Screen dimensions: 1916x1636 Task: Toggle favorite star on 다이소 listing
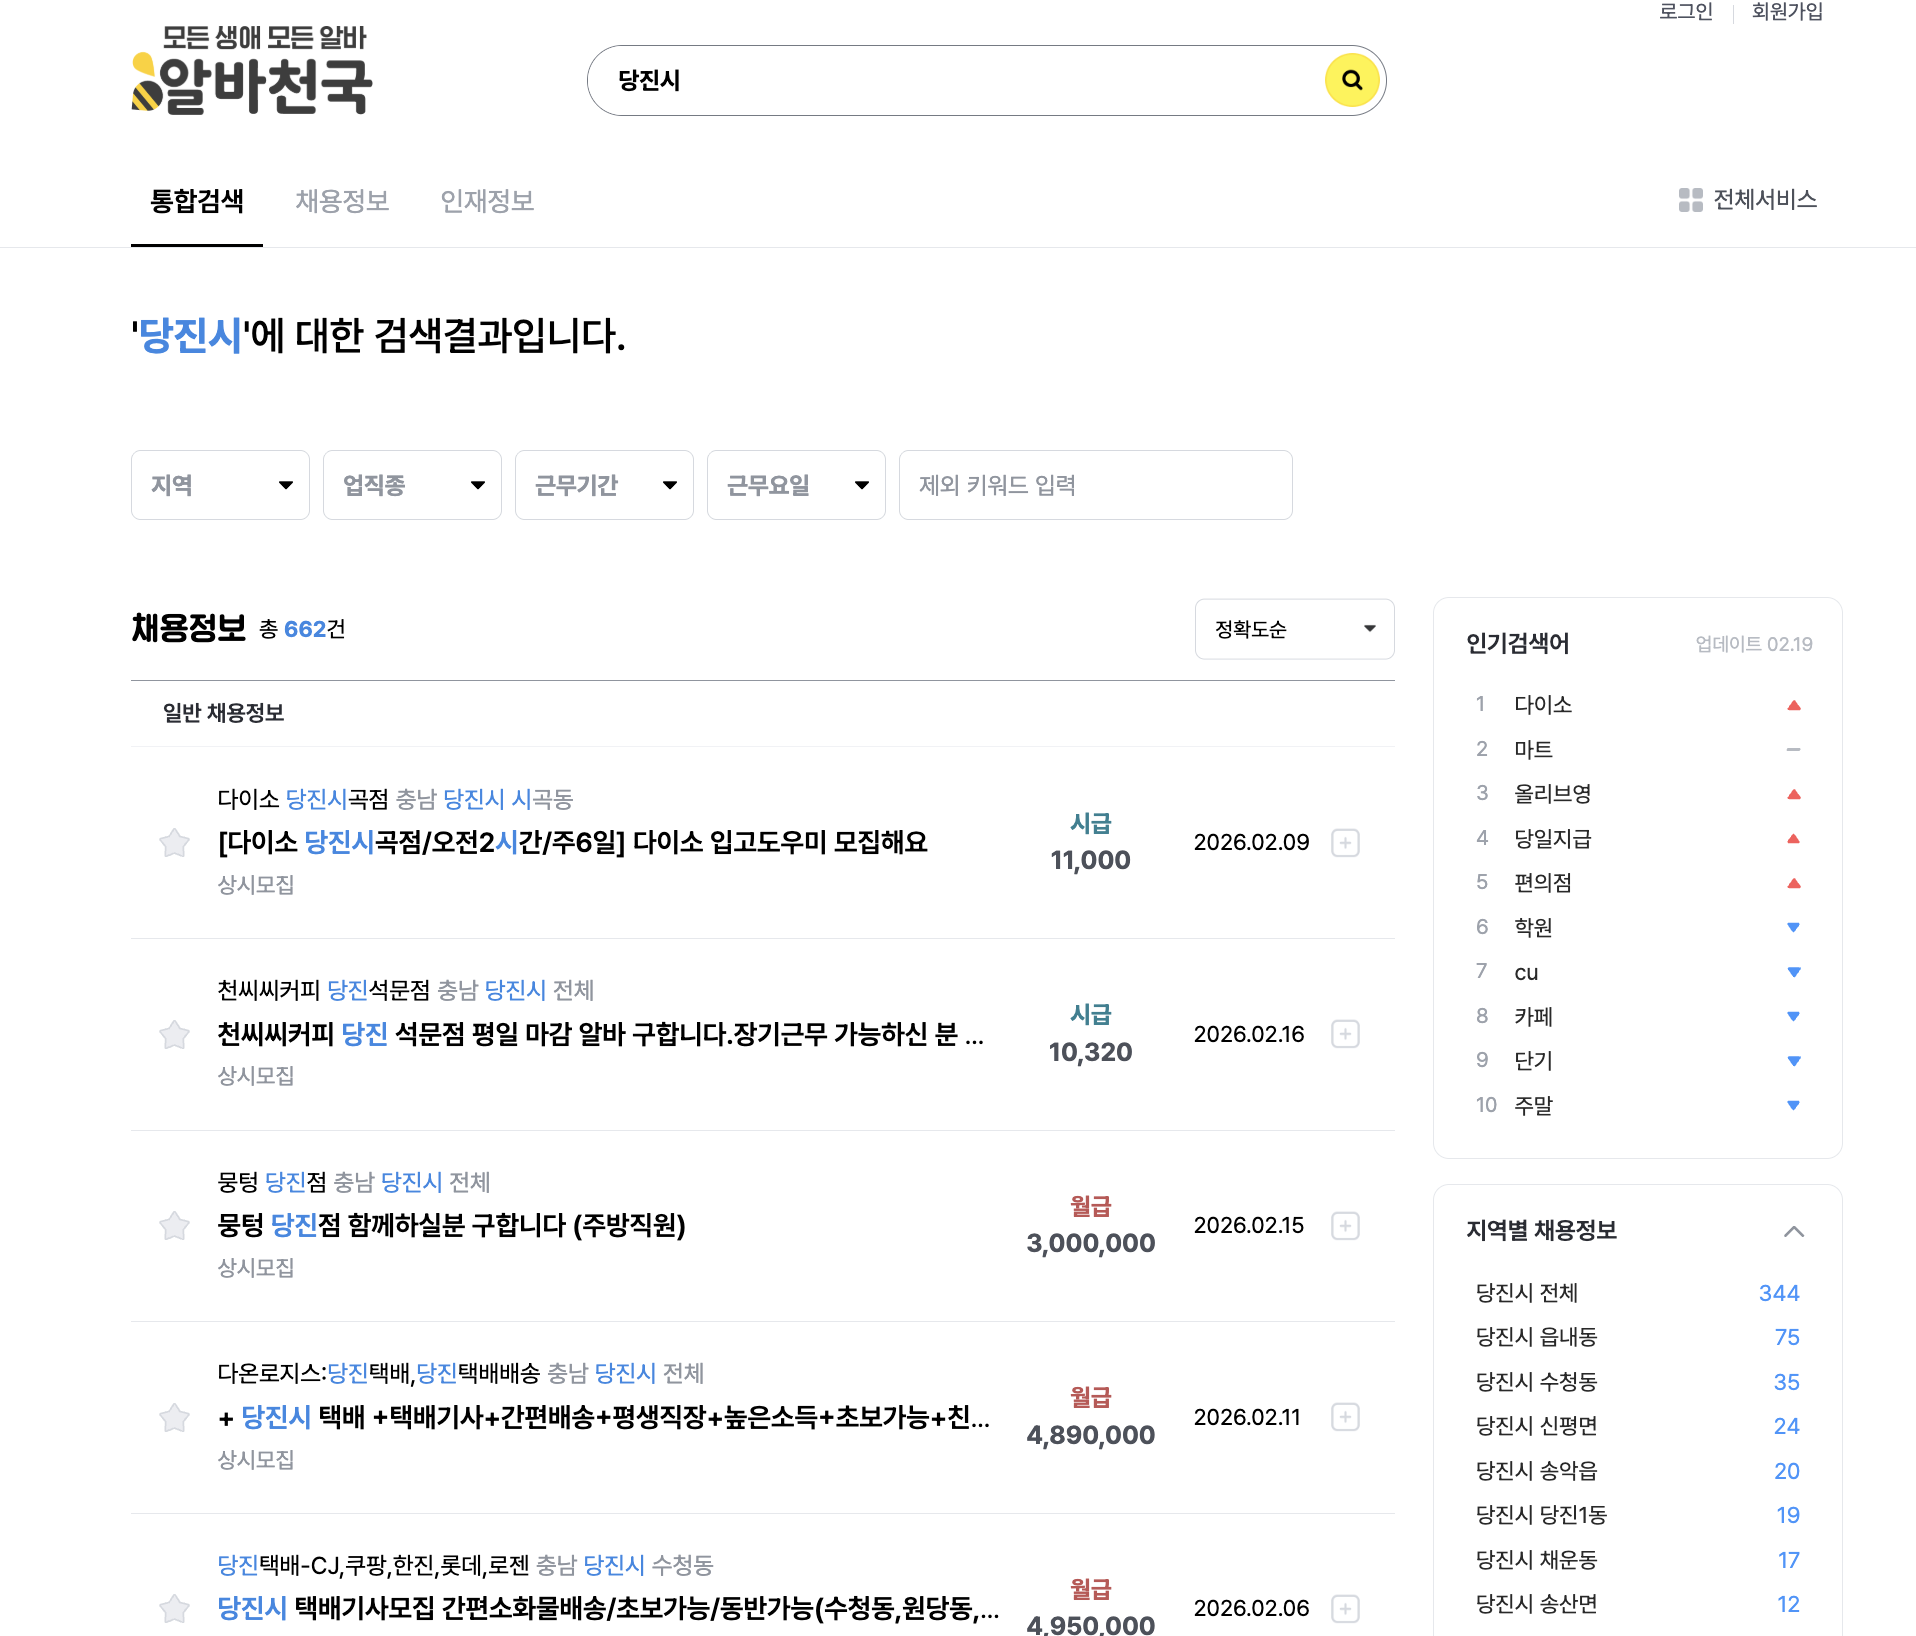click(173, 843)
